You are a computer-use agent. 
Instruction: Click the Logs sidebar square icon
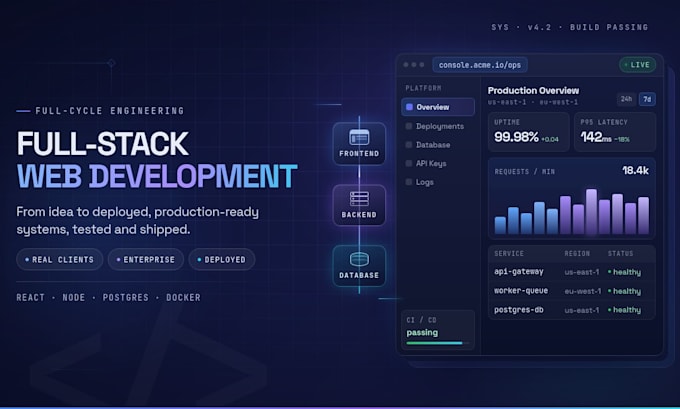[409, 182]
